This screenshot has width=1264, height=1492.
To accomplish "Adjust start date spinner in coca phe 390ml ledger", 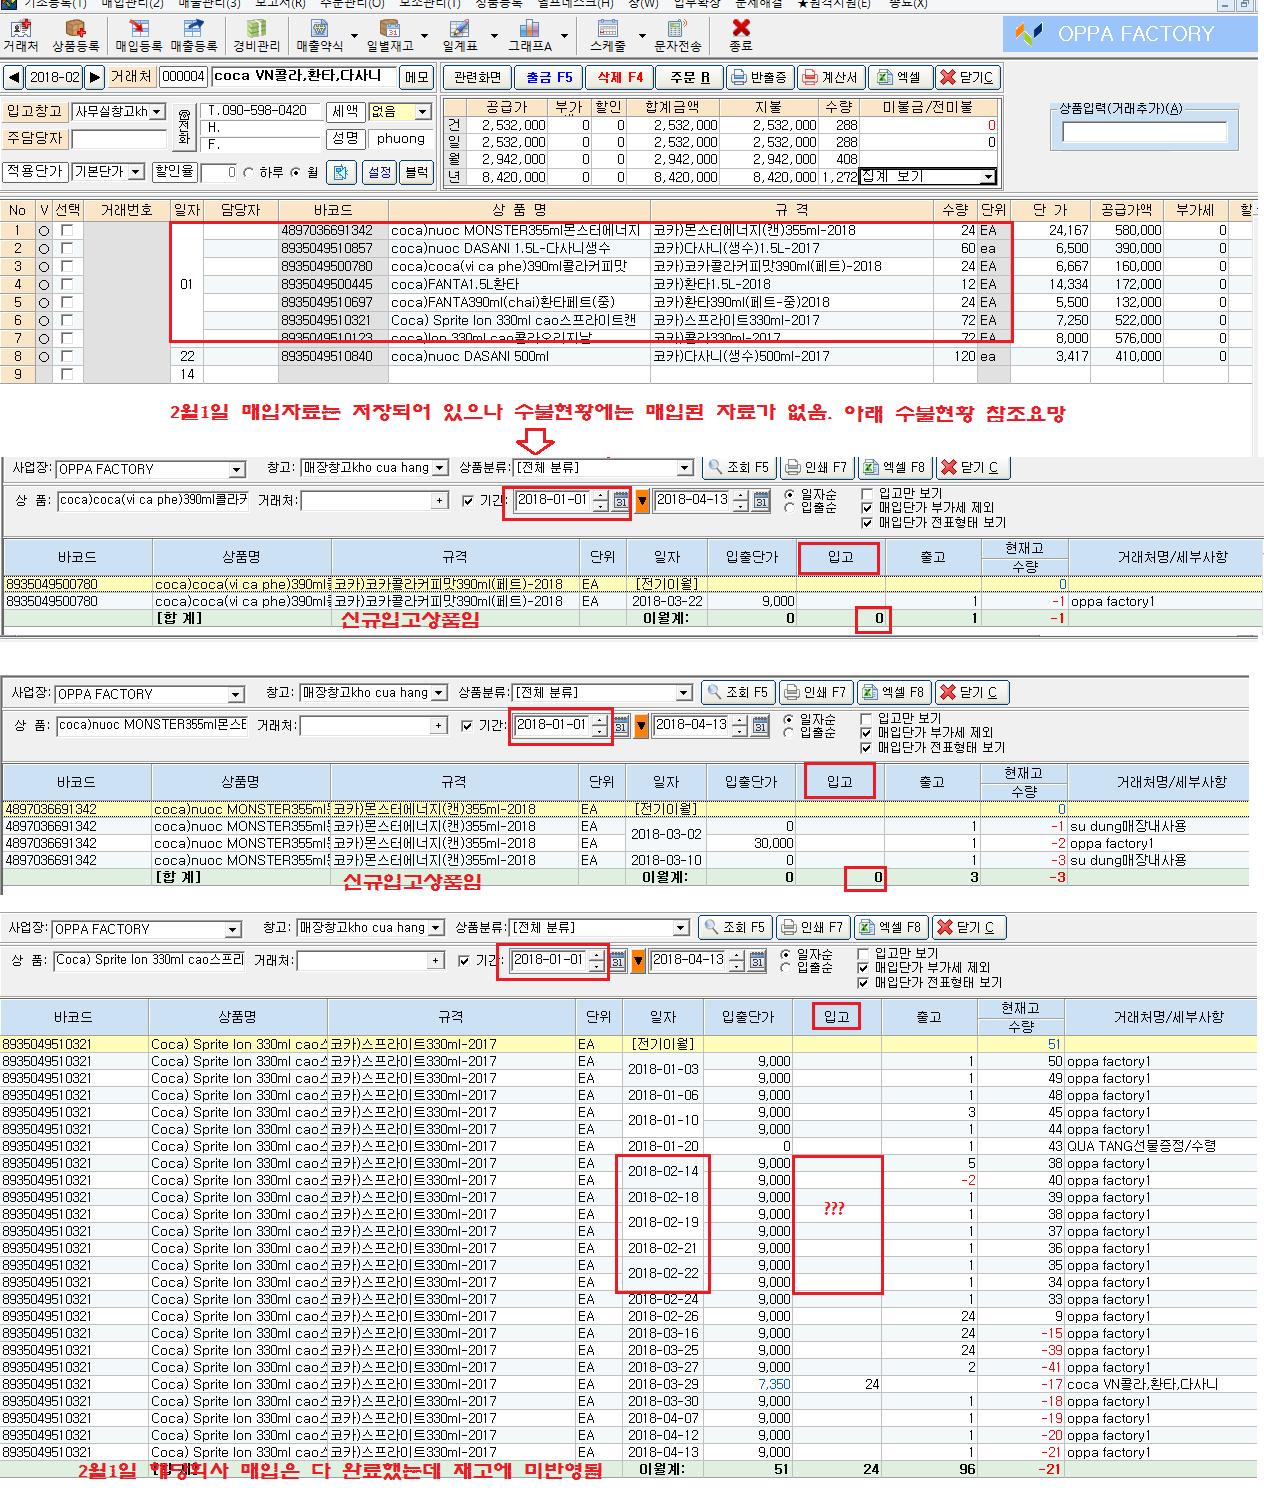I will coord(600,501).
